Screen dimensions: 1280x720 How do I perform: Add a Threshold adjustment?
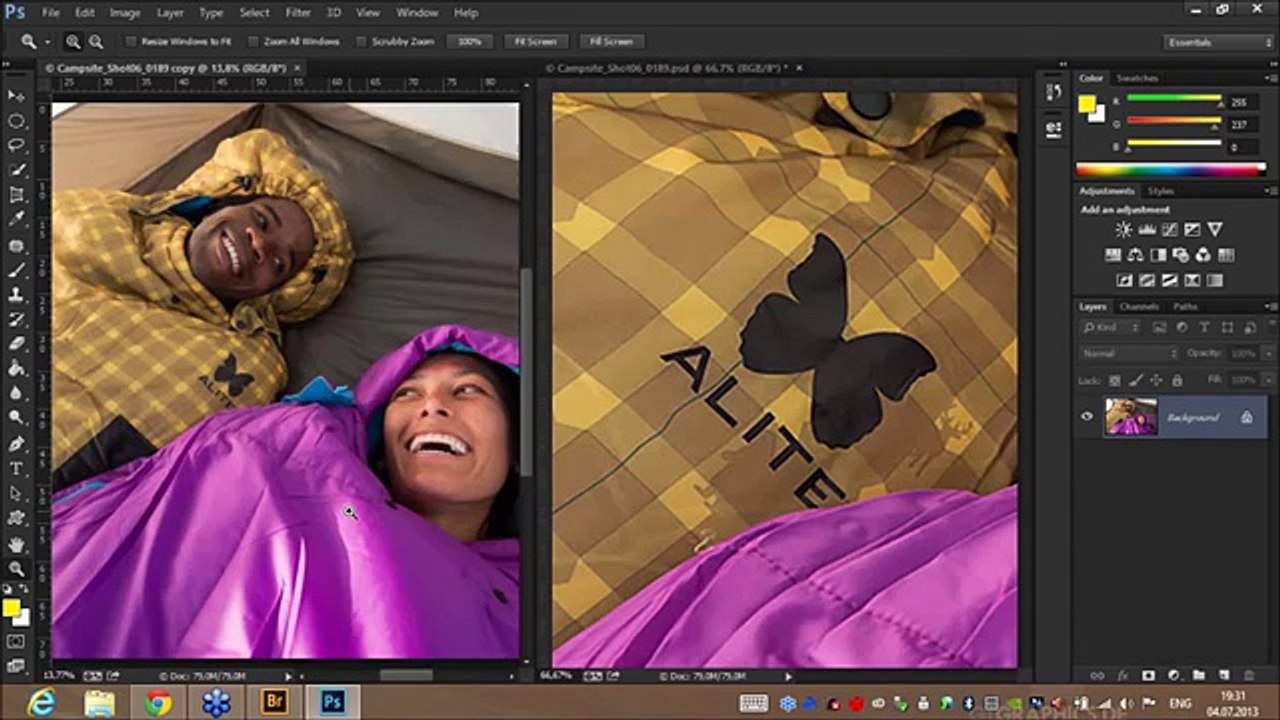1170,281
